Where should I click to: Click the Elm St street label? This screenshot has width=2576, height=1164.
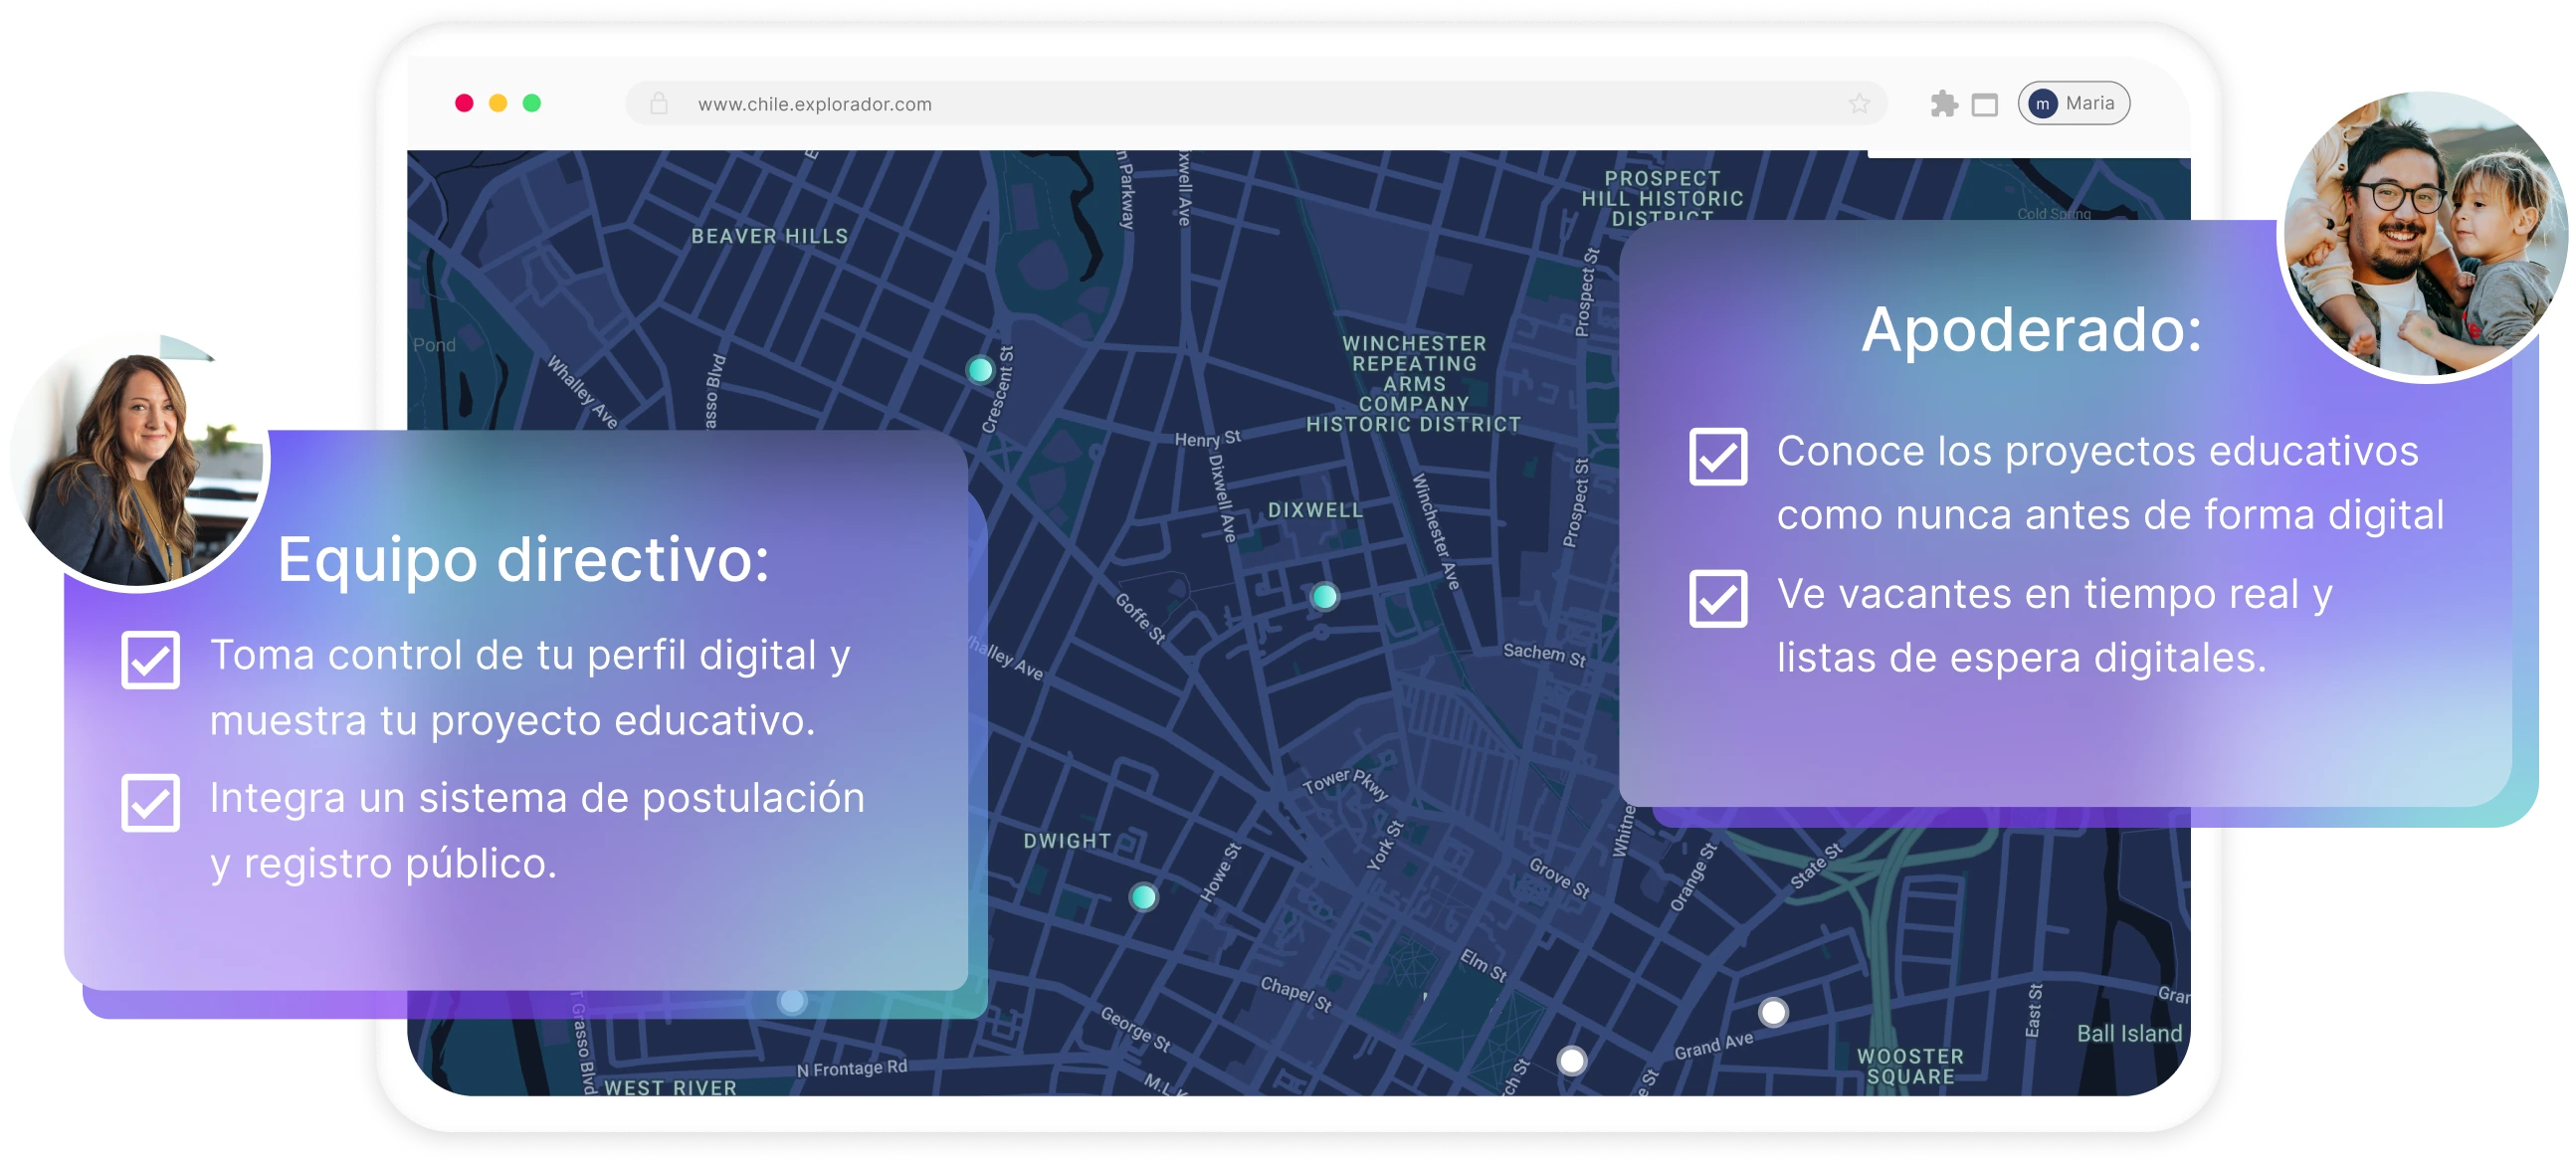click(1483, 965)
